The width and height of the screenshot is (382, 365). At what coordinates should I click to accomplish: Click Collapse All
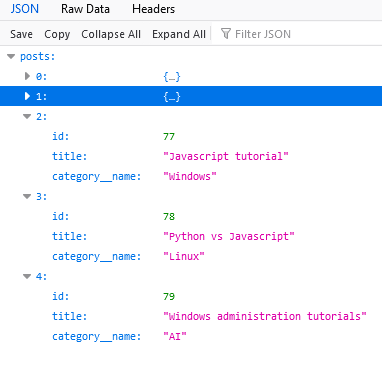[111, 34]
